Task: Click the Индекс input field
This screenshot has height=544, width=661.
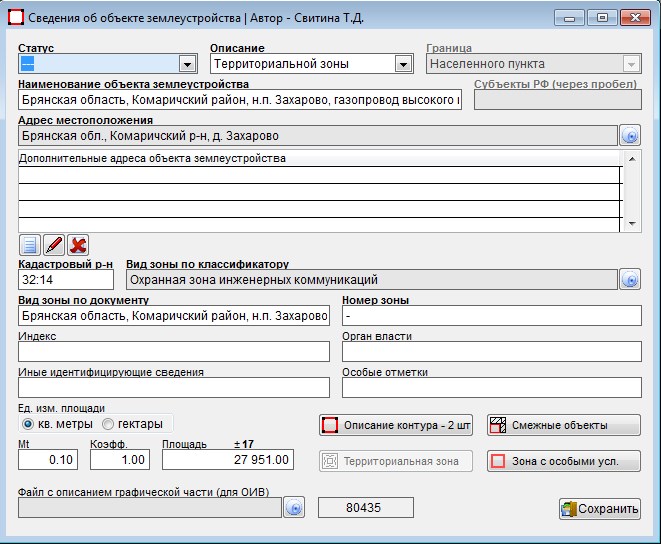Action: coord(174,352)
